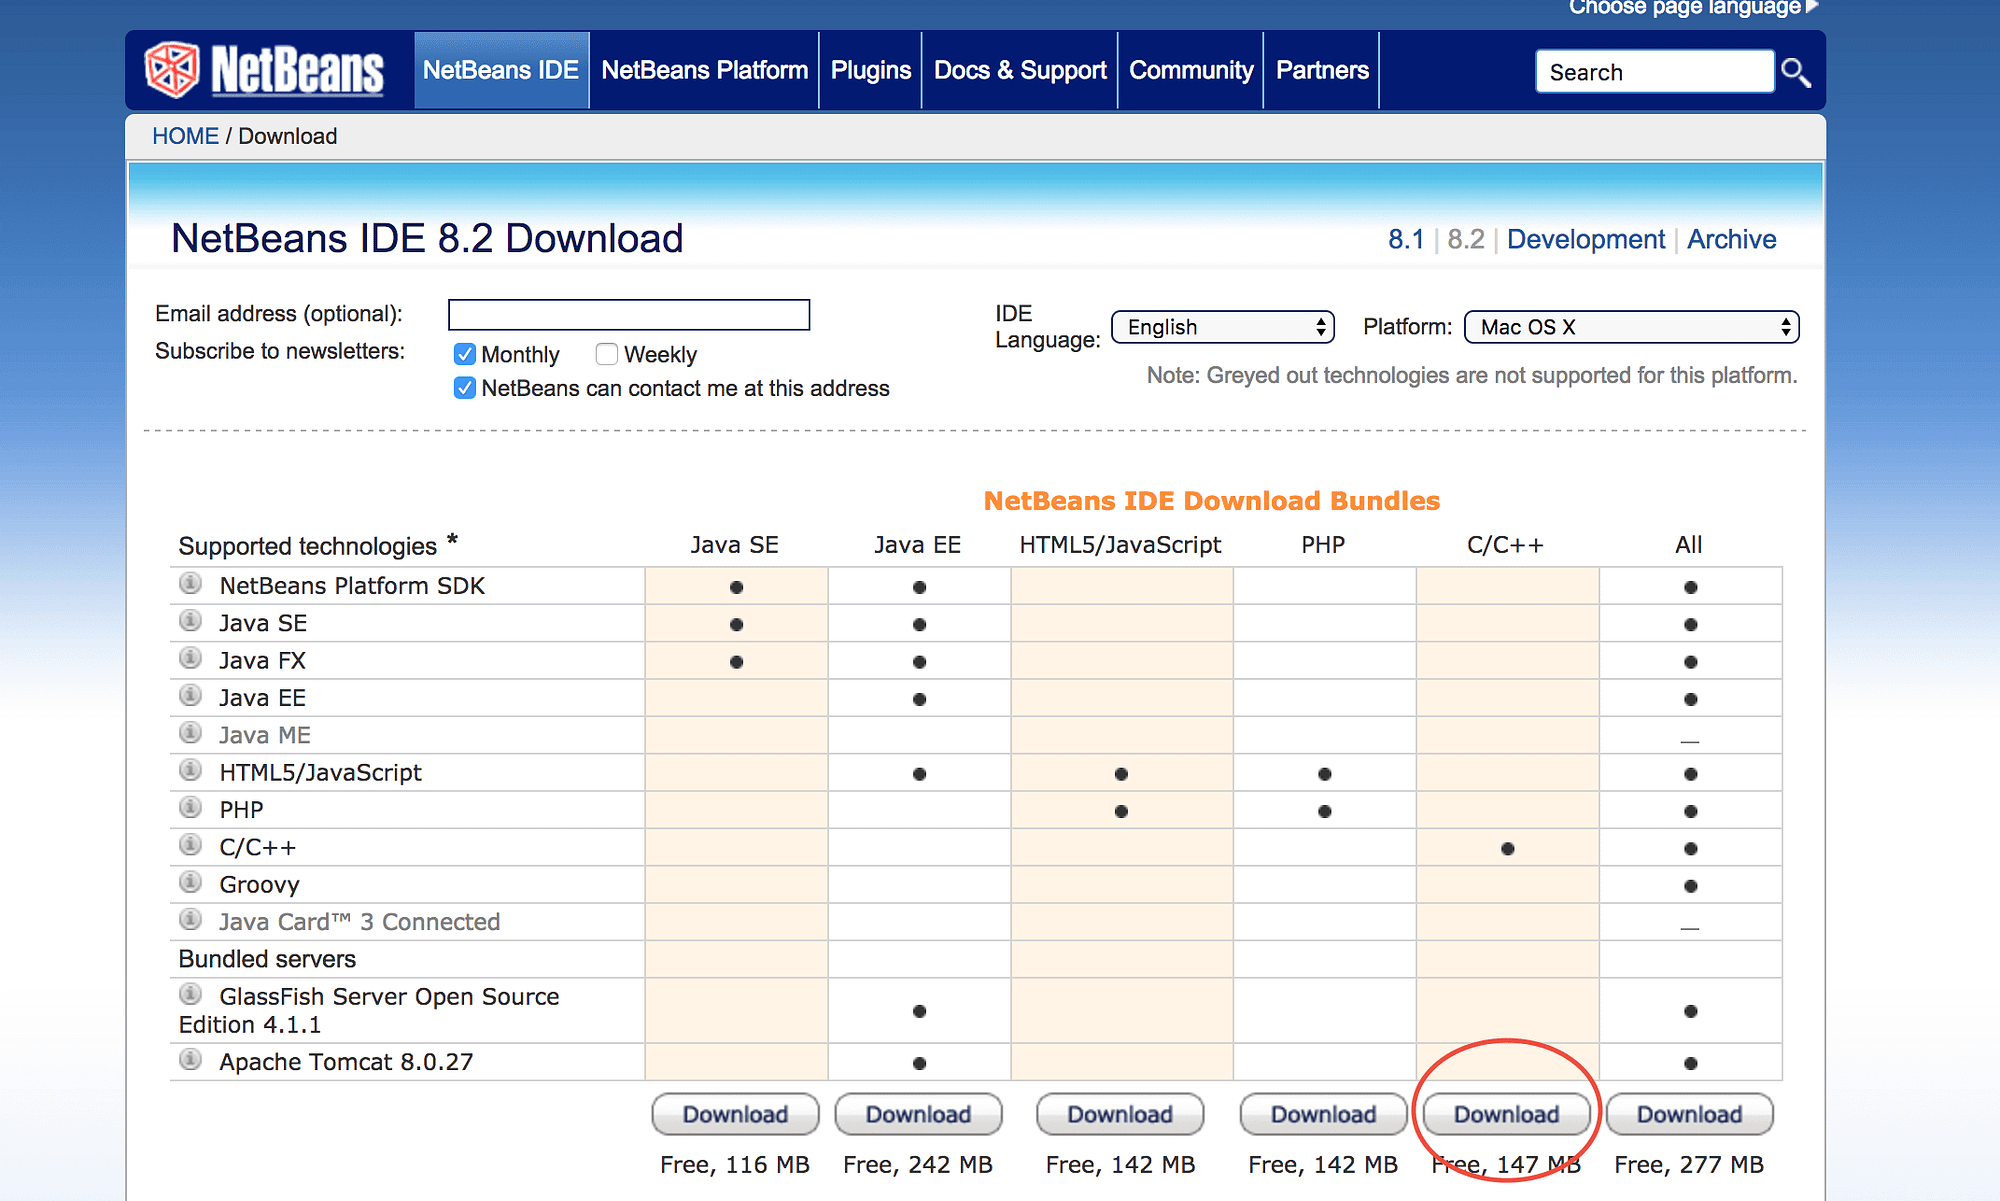Click the search magnifier icon
The height and width of the screenshot is (1201, 2000).
coord(1796,72)
